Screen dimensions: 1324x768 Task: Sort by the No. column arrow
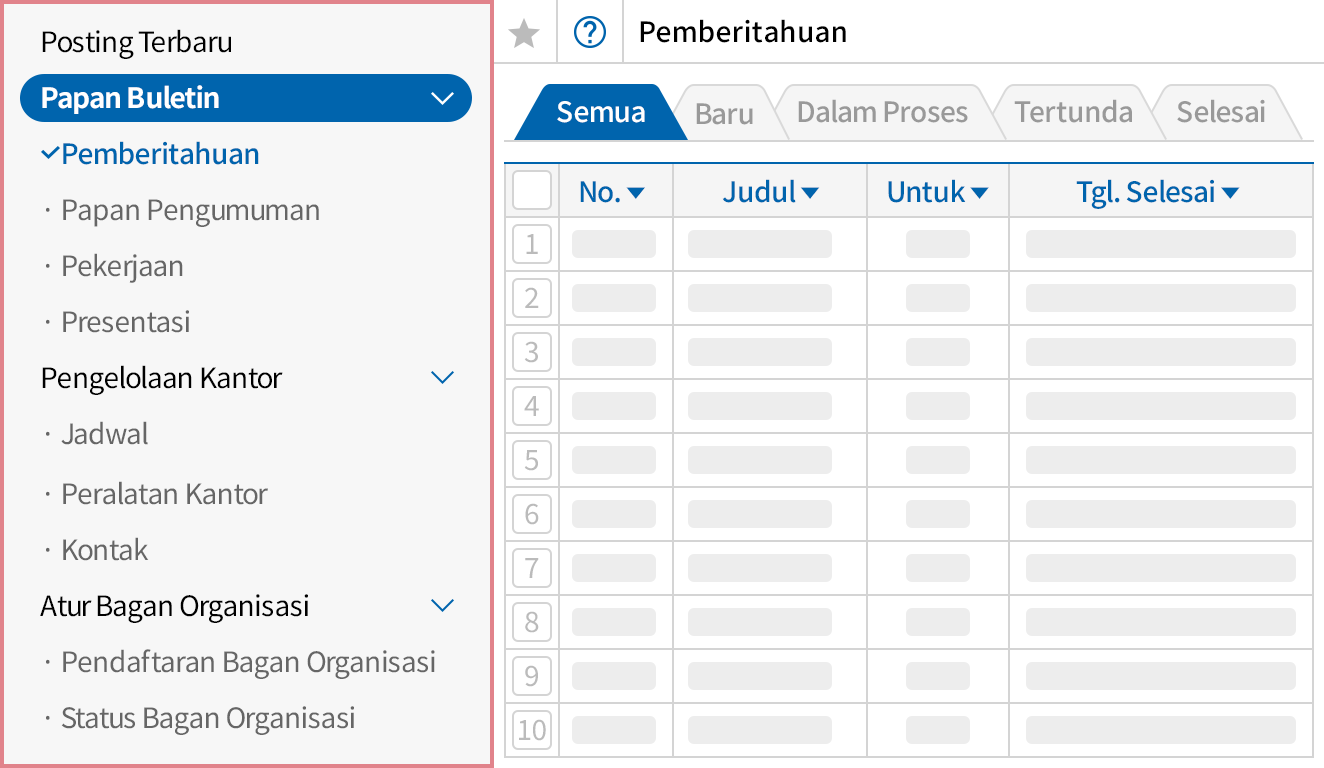click(636, 193)
